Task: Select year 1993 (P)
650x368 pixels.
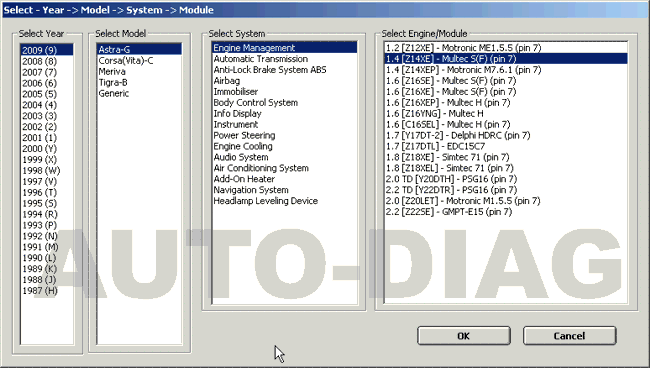Action: pos(47,225)
